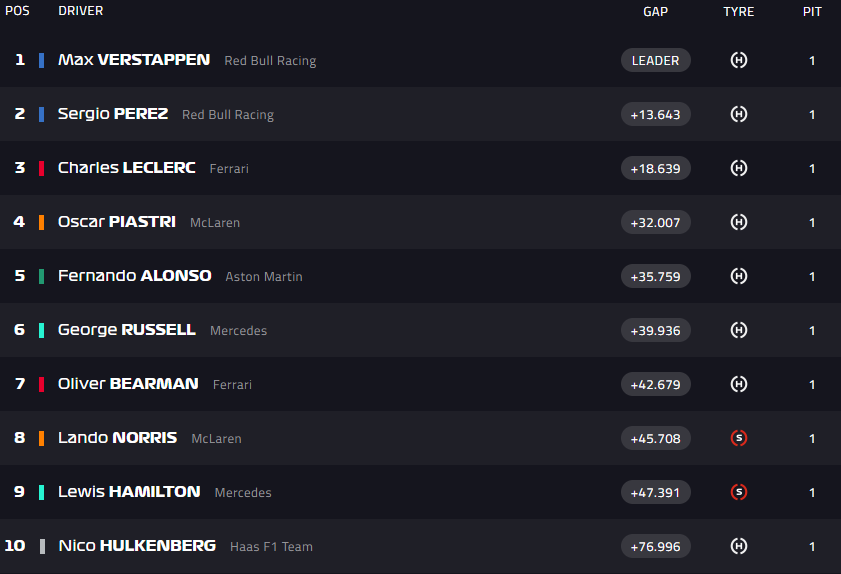Screen dimensions: 841x574
Task: Select Leclerc's +18.639 gap badge
Action: click(x=655, y=168)
